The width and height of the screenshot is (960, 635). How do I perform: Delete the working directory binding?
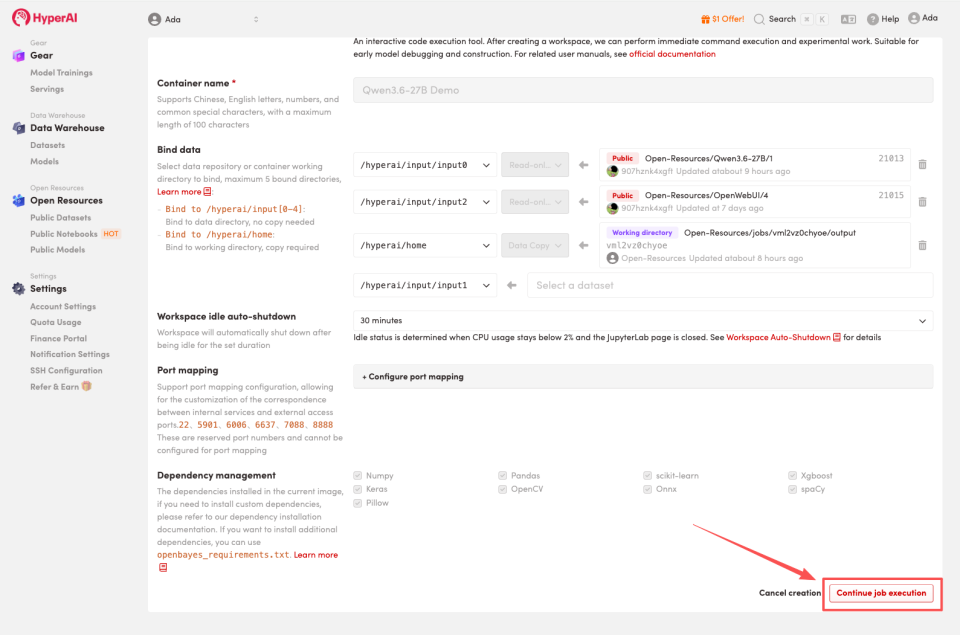click(922, 245)
